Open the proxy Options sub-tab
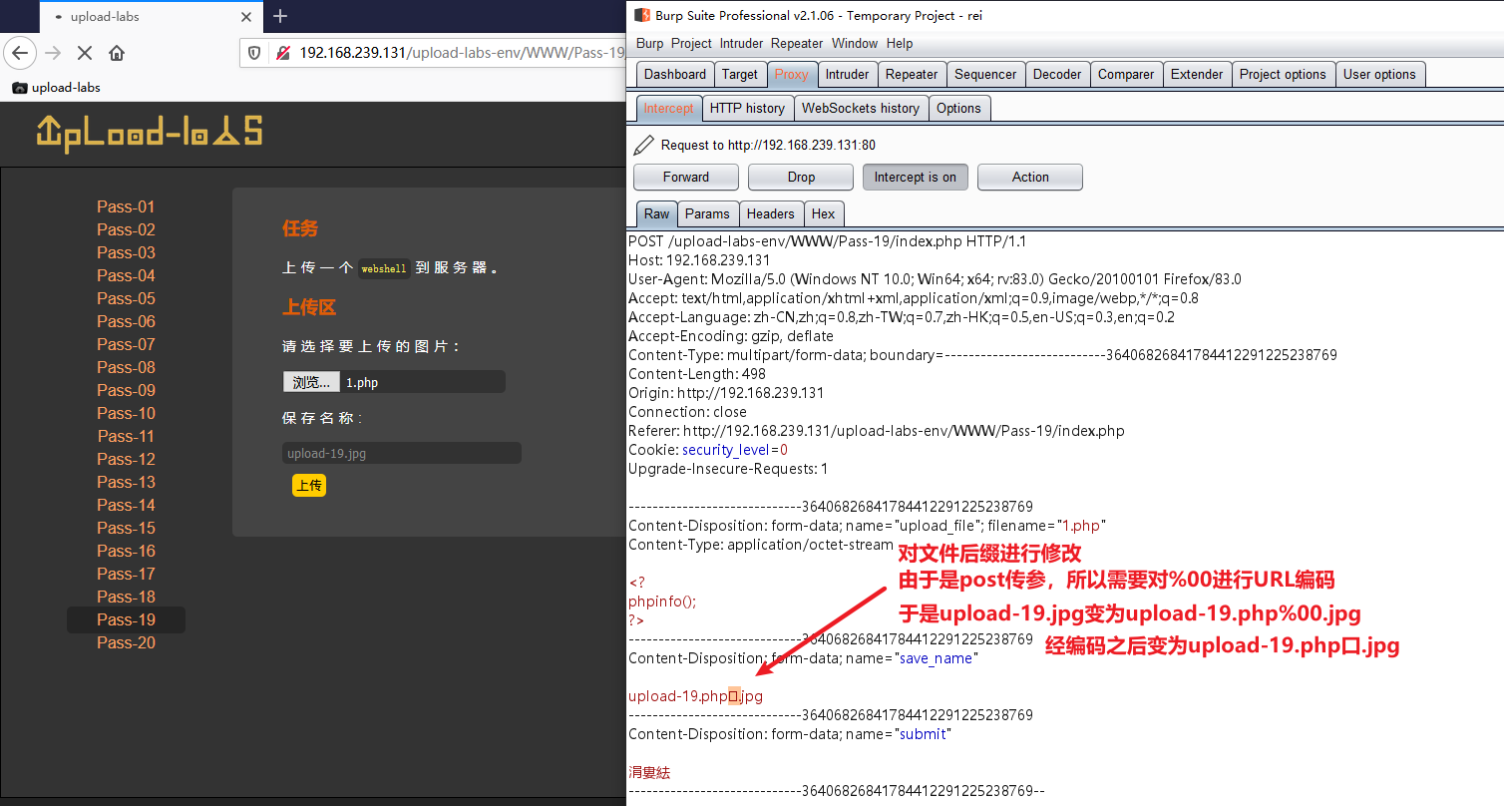Image resolution: width=1504 pixels, height=806 pixels. pos(959,108)
